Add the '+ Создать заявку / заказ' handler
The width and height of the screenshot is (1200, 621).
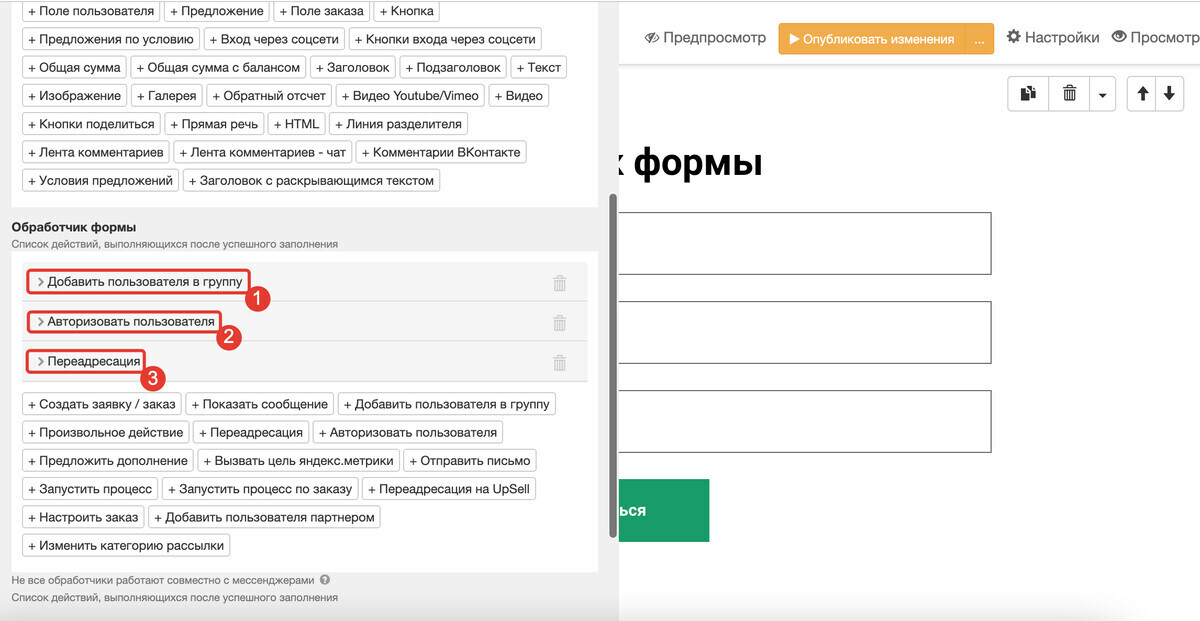point(102,404)
